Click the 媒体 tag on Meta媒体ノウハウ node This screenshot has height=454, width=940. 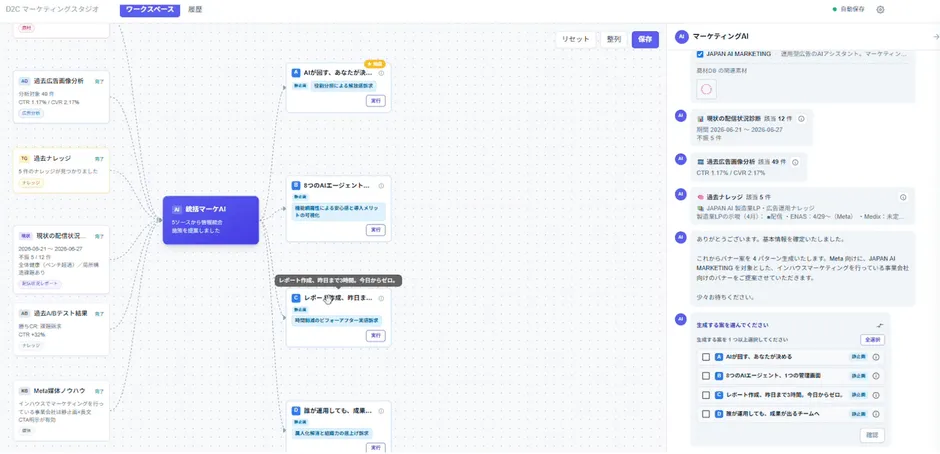click(x=28, y=431)
